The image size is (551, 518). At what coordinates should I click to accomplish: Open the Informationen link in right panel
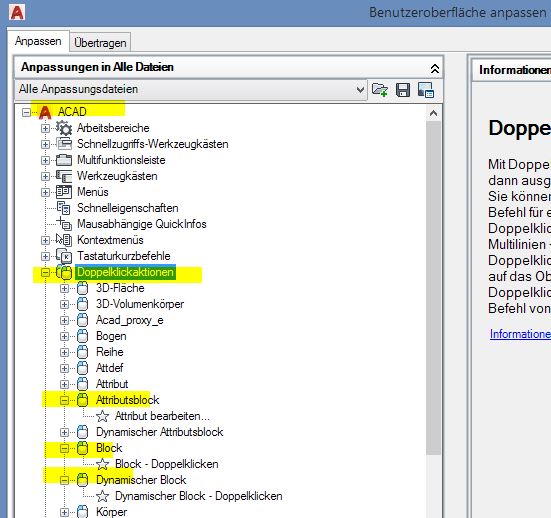point(520,334)
